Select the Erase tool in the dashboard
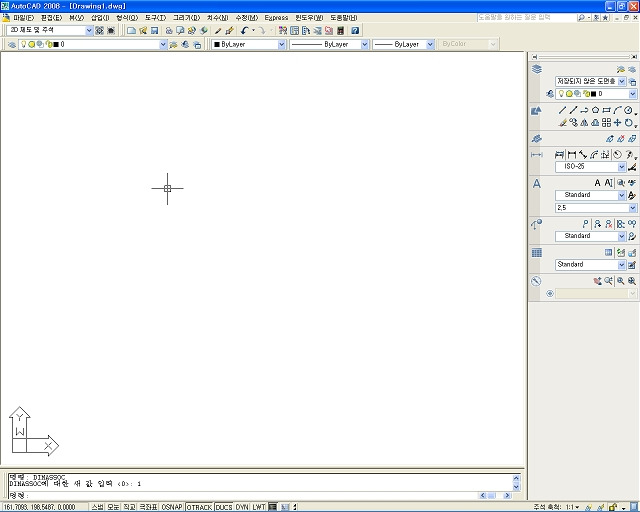This screenshot has width=640, height=512. tap(562, 122)
